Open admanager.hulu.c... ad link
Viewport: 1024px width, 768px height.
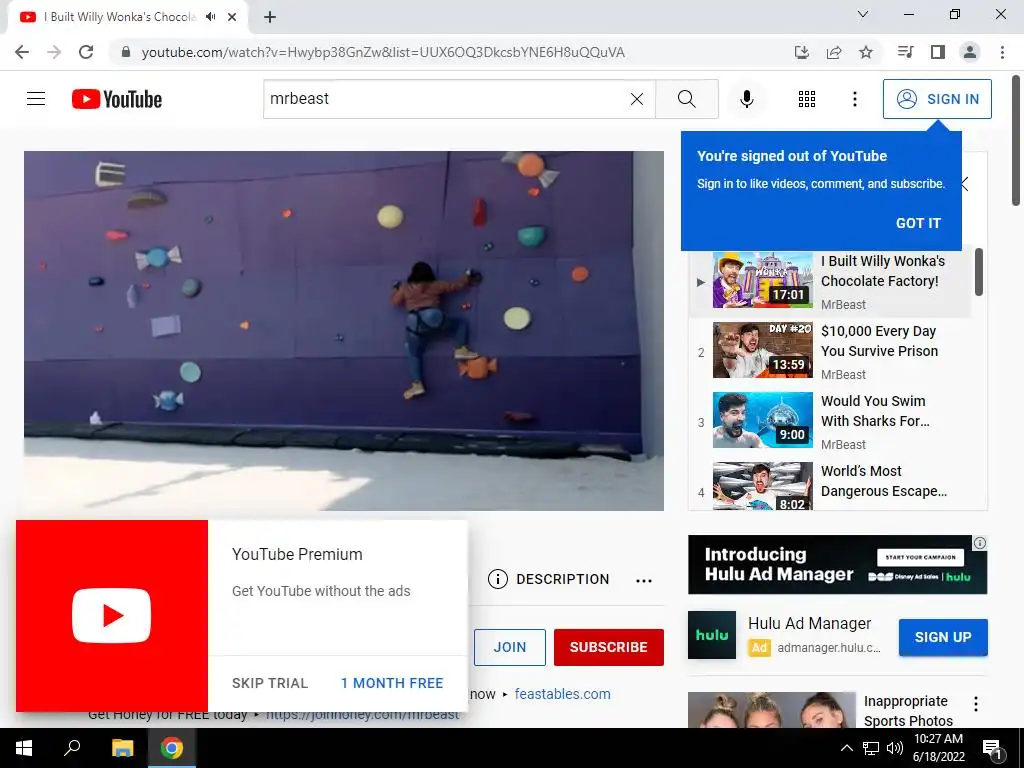tap(829, 648)
